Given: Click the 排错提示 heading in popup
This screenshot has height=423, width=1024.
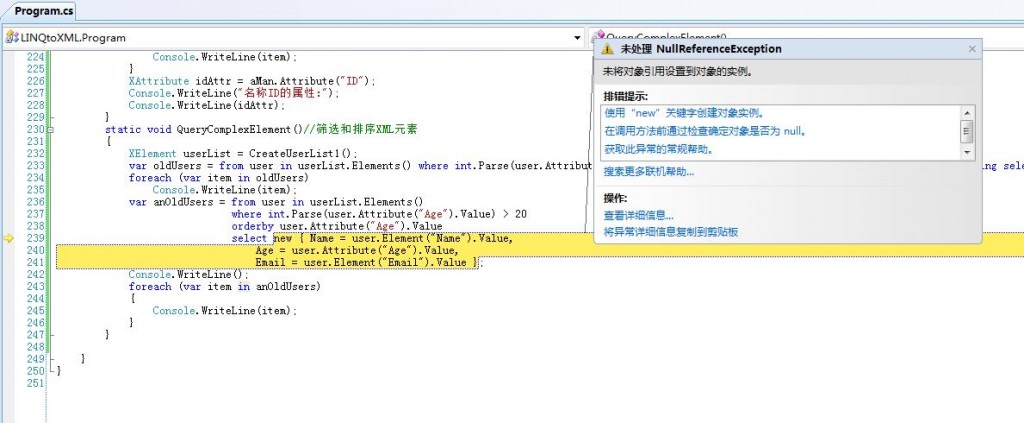Looking at the screenshot, I should (625, 96).
